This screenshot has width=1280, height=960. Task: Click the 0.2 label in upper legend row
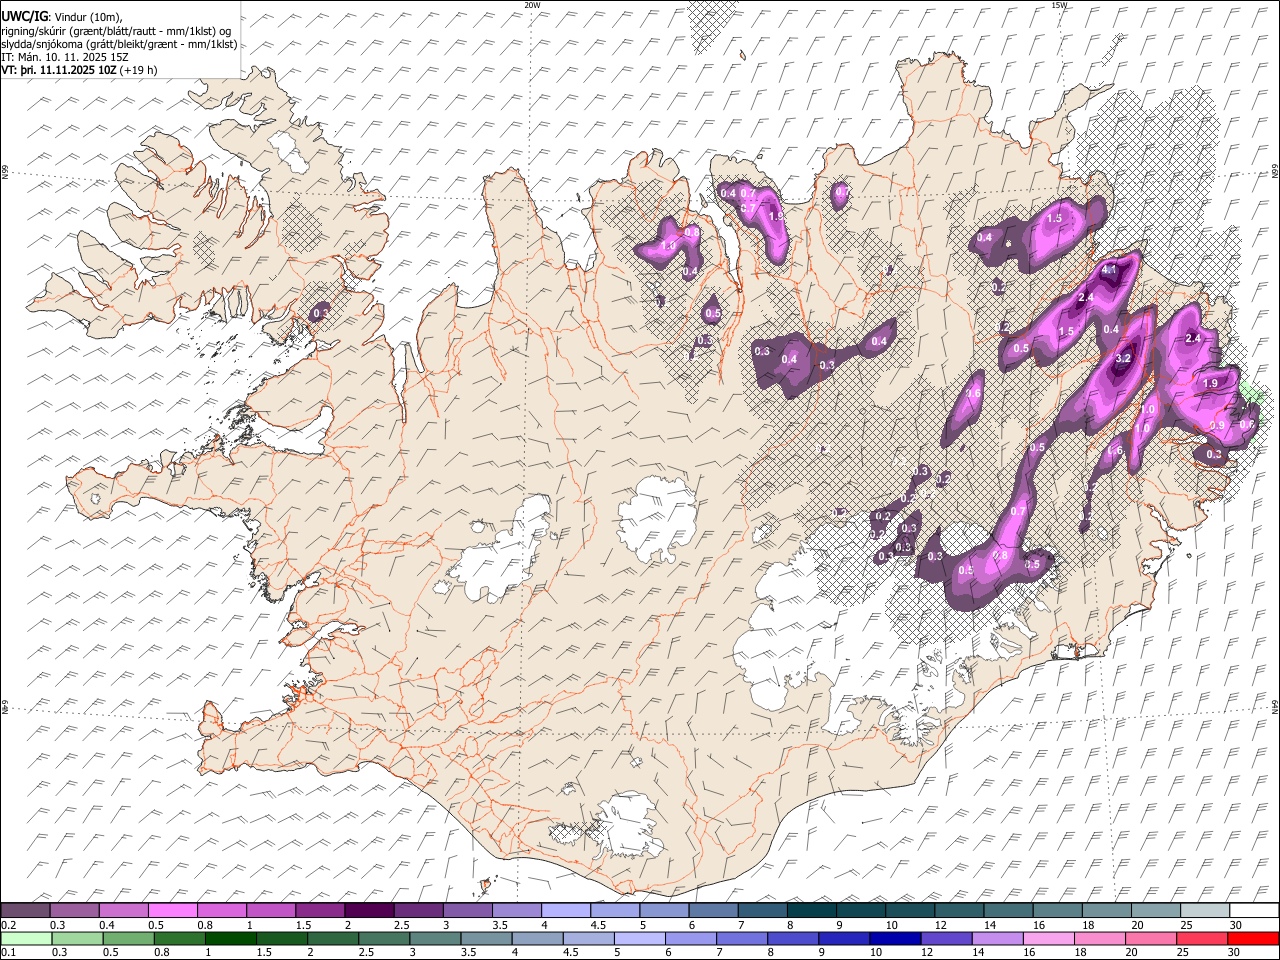coord(7,925)
